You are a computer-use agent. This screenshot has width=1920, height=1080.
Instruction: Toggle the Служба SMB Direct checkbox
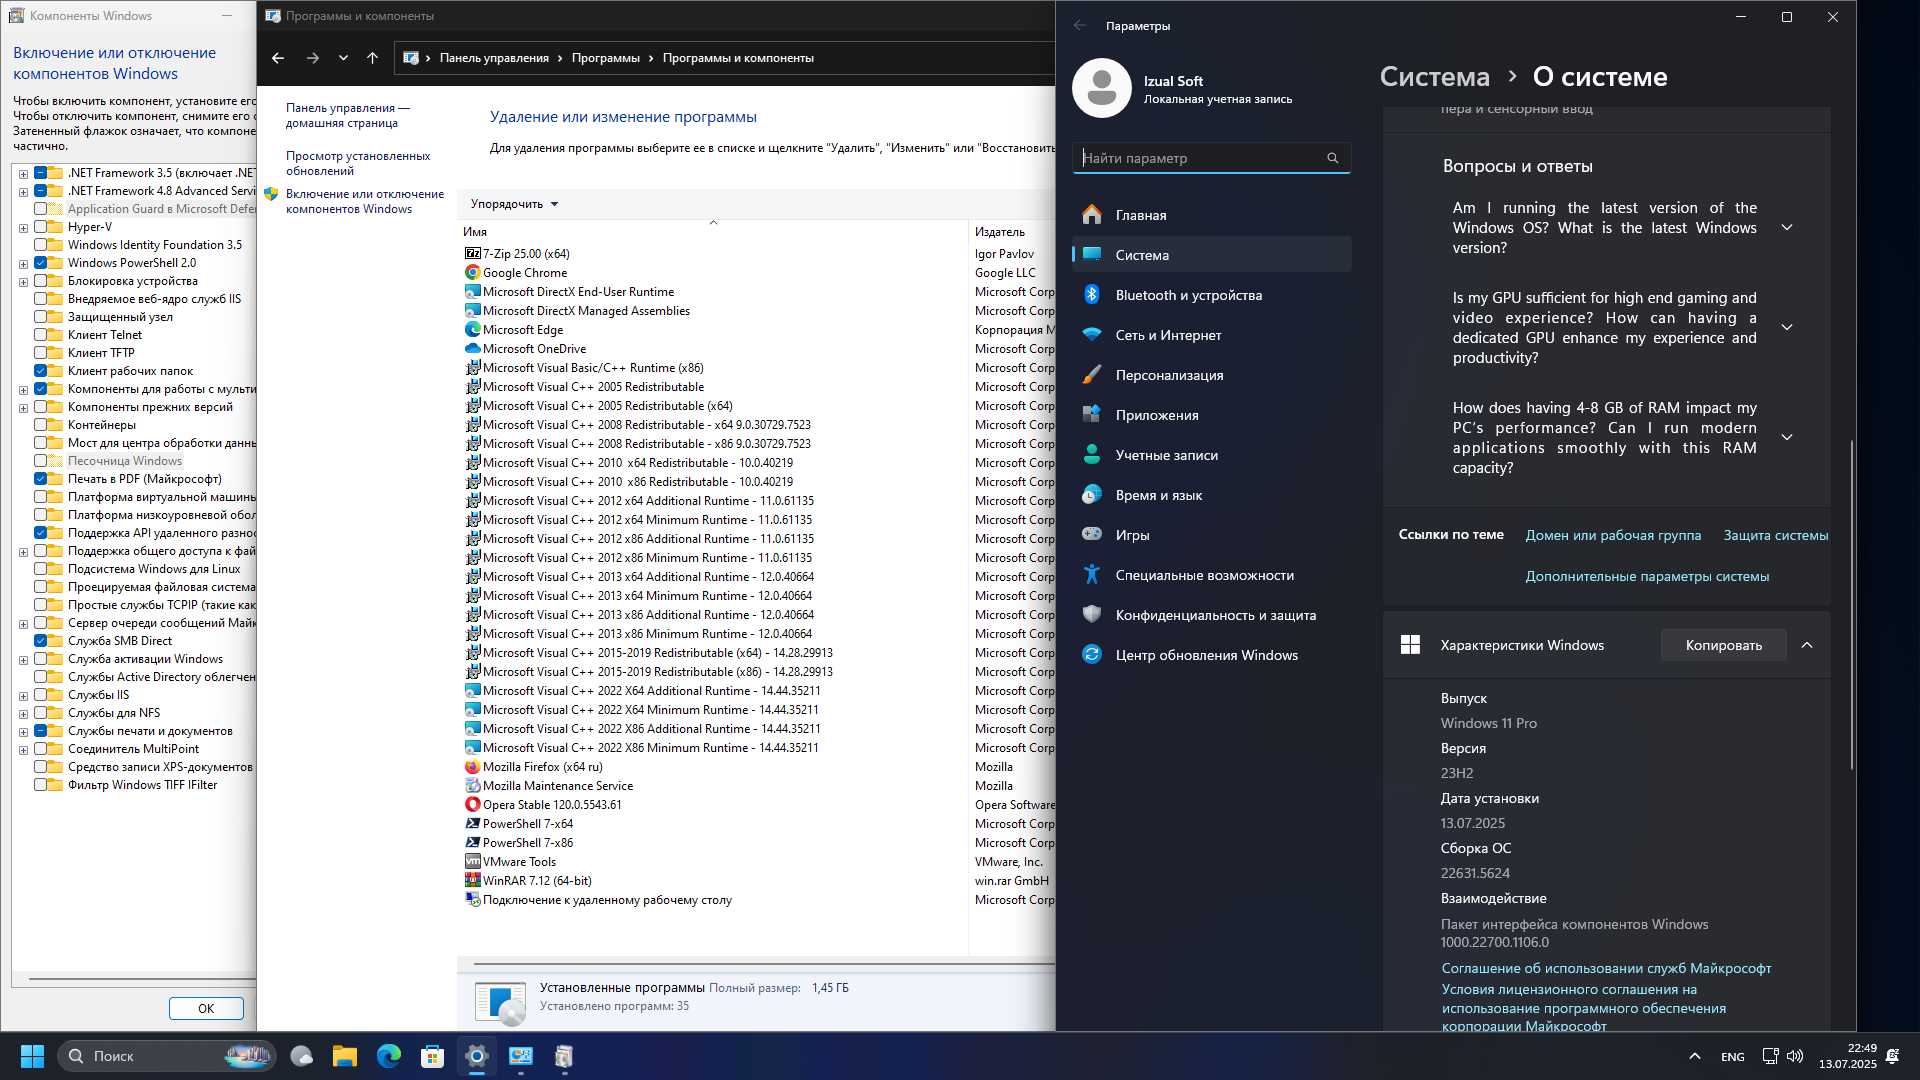coord(41,641)
